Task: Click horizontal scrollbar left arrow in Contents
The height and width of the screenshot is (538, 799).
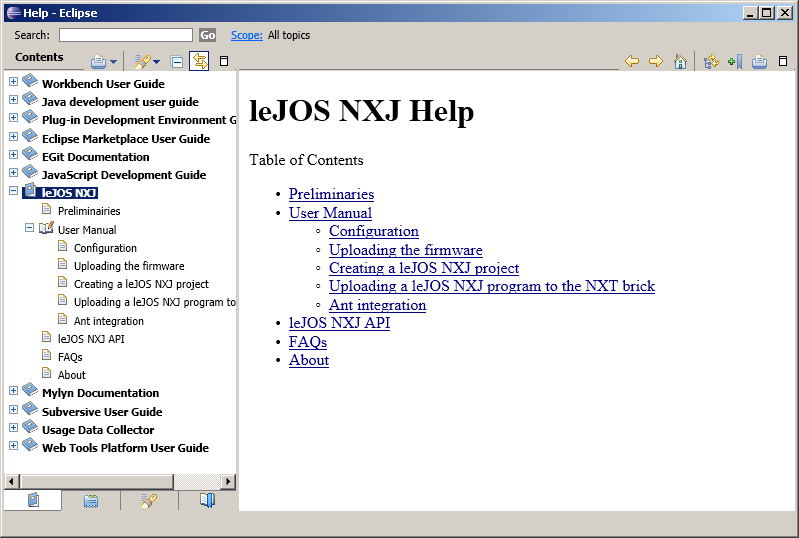Action: pyautogui.click(x=11, y=481)
